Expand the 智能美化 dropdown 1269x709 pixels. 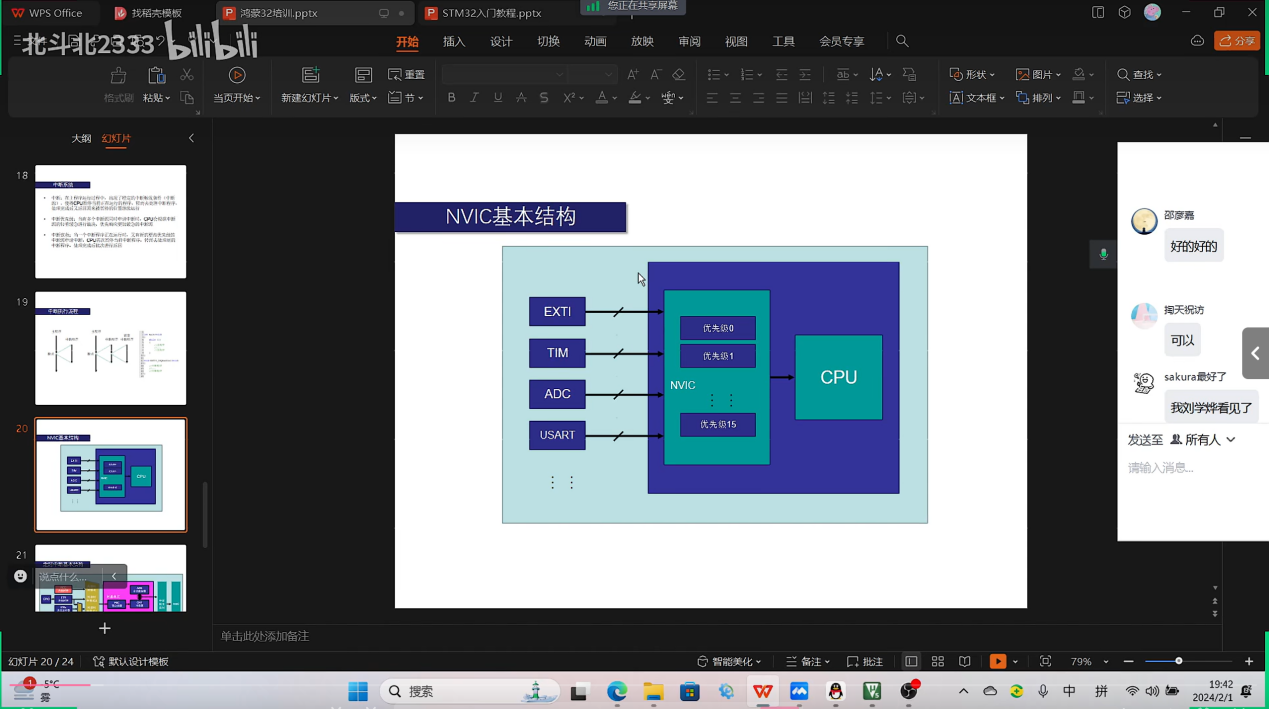tap(729, 662)
